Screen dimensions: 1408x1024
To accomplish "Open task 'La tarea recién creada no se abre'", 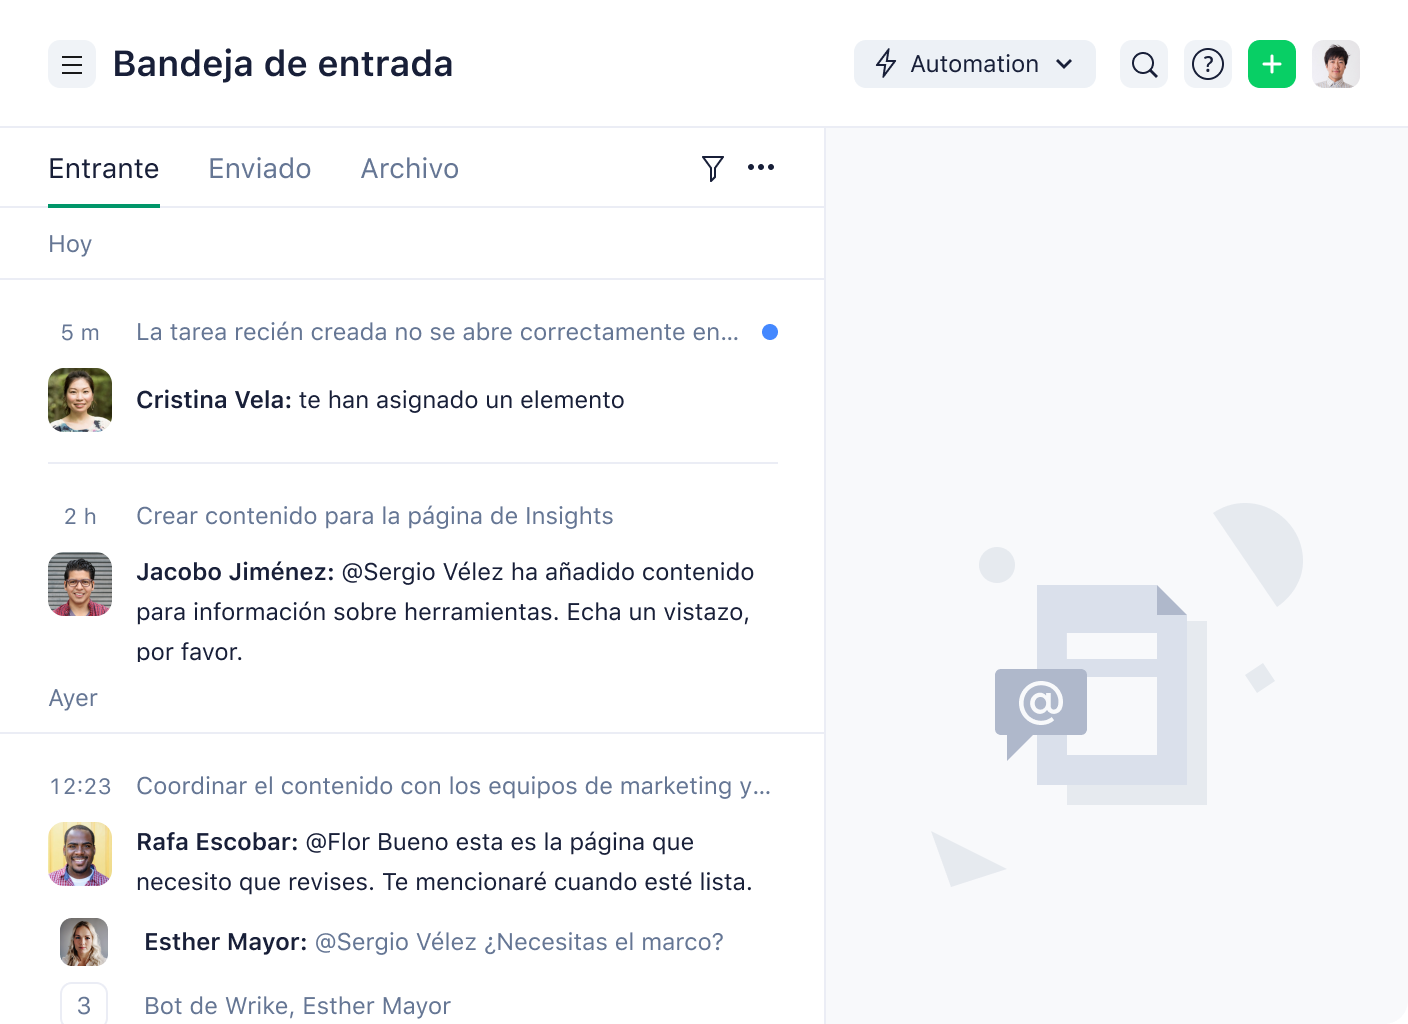I will click(438, 332).
